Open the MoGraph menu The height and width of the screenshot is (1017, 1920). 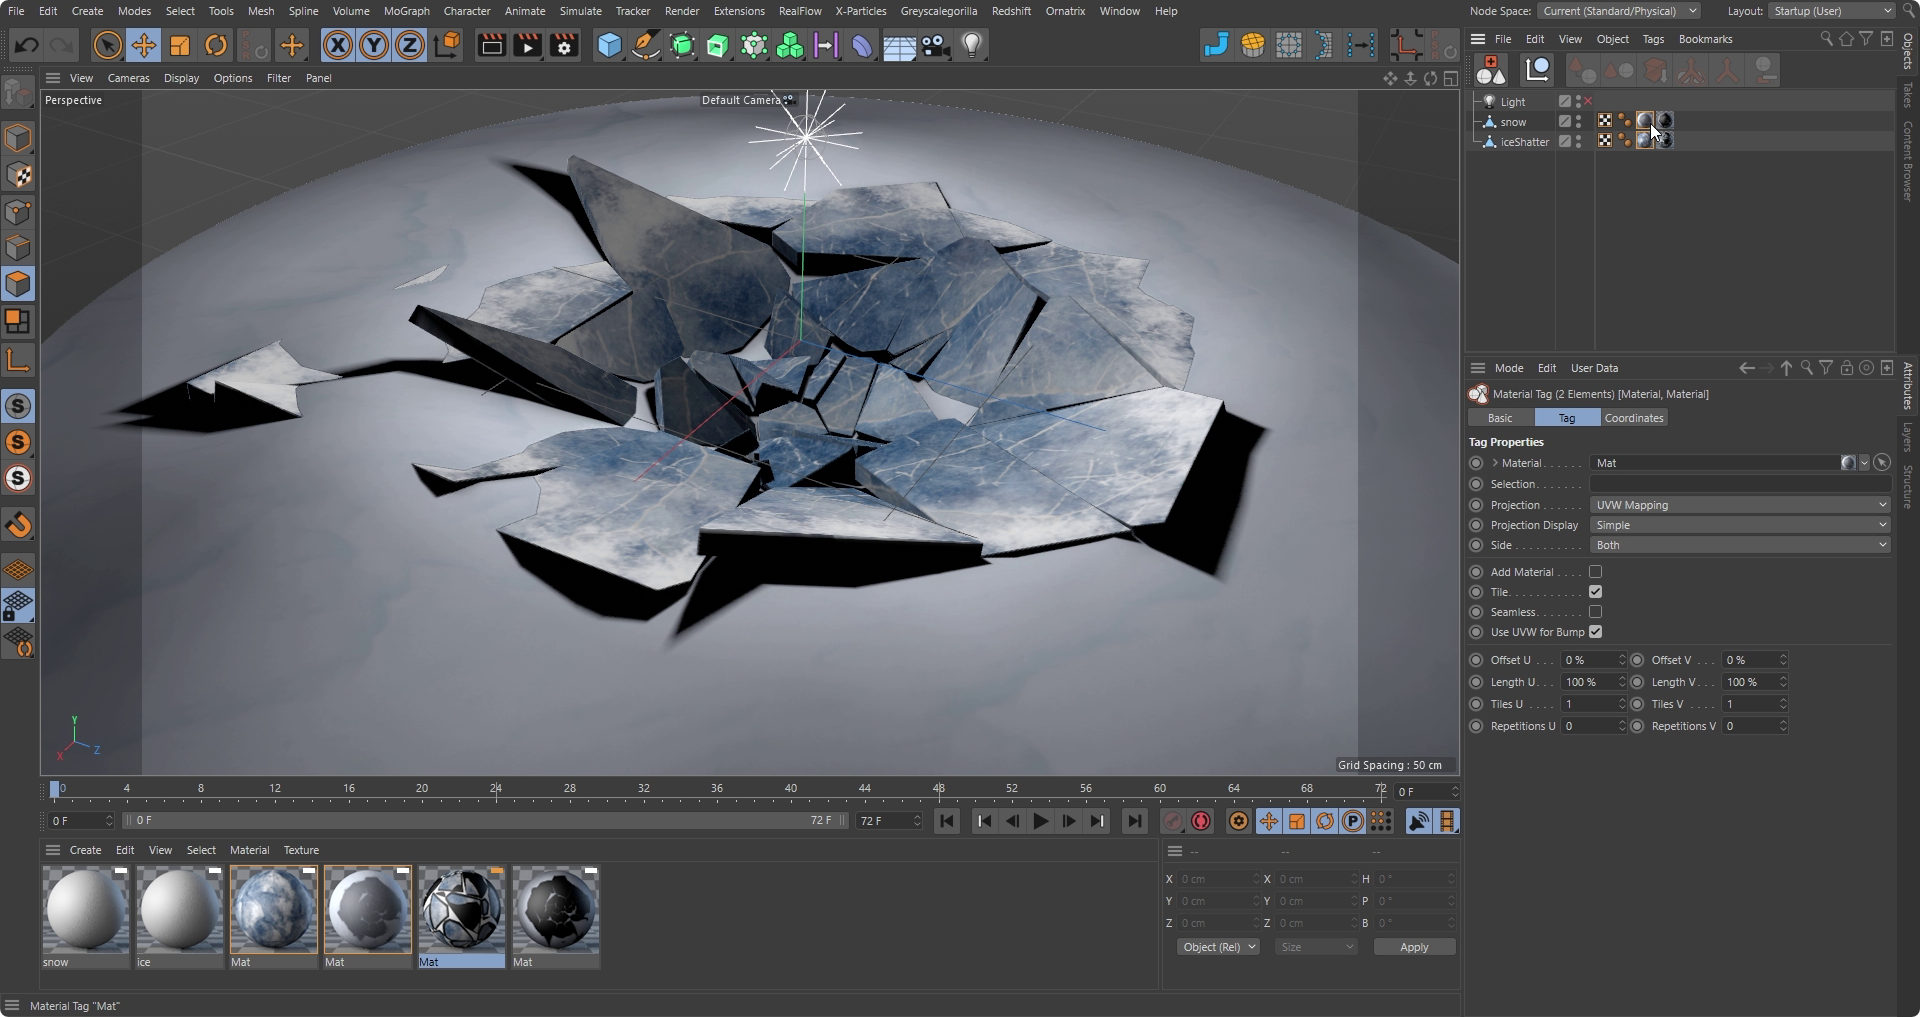point(406,11)
